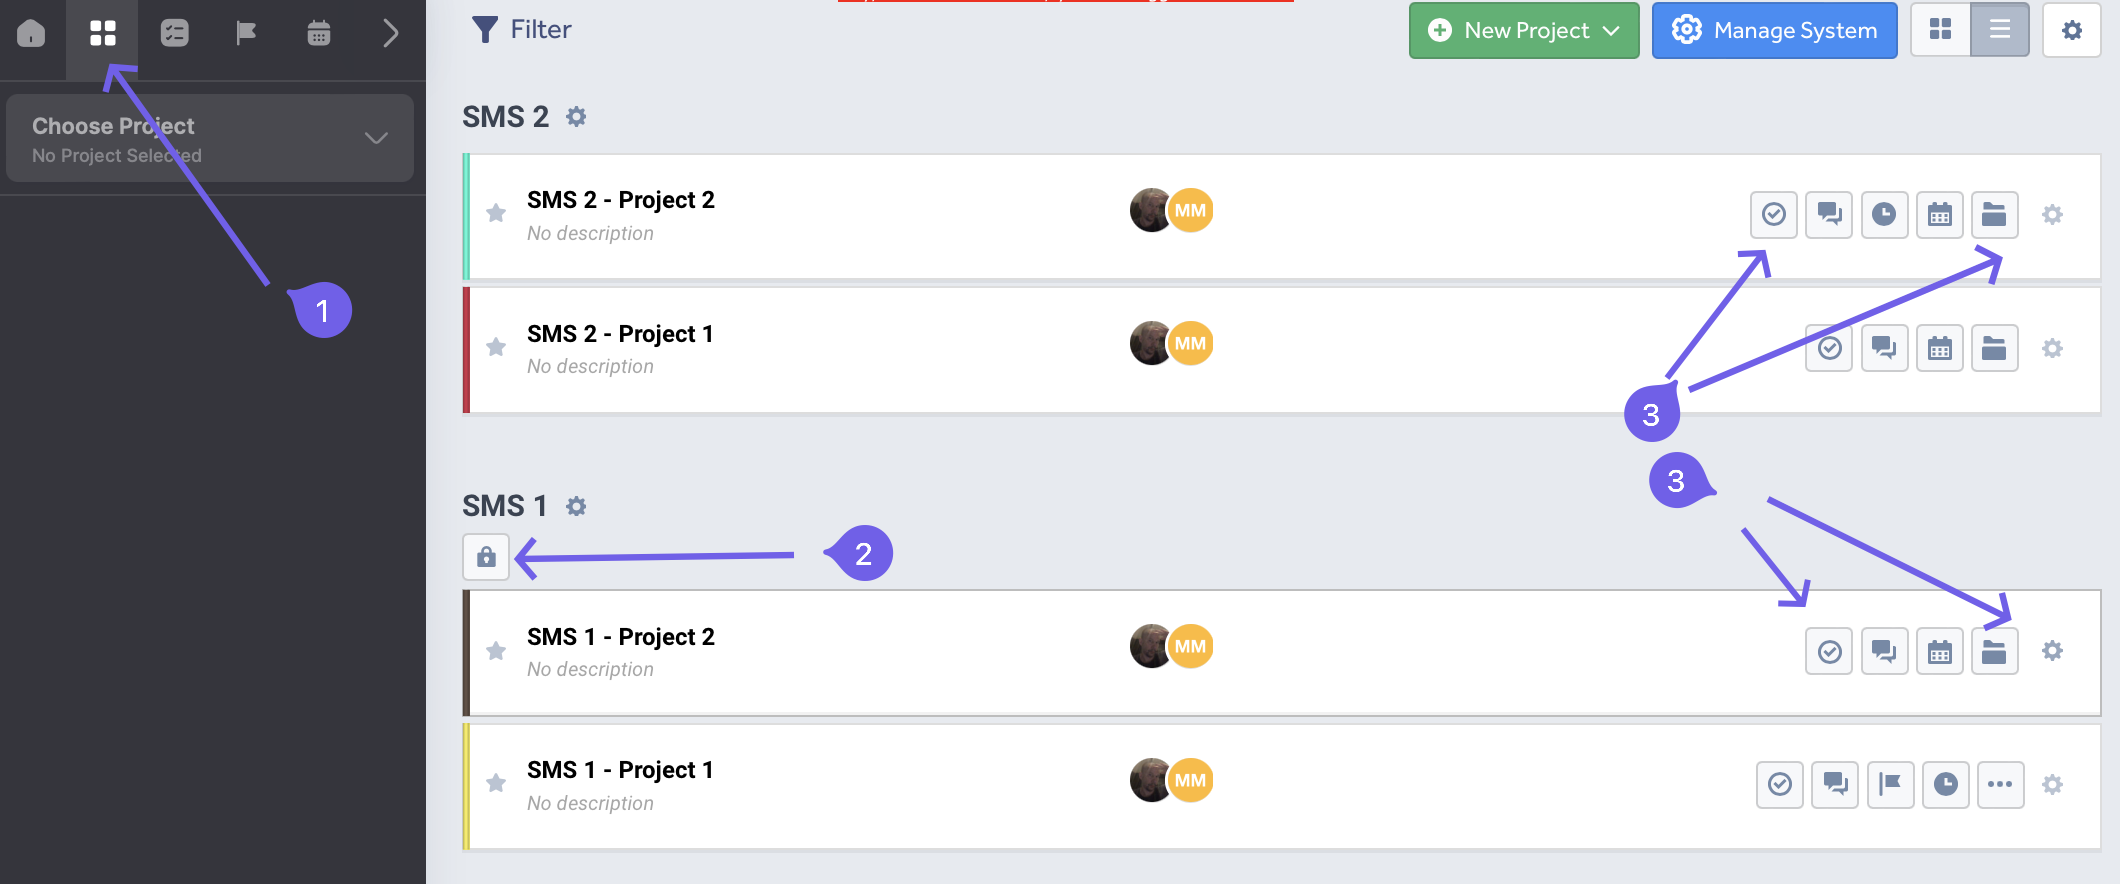This screenshot has height=884, width=2120.
Task: Switch to grid view layout
Action: pos(1940,30)
